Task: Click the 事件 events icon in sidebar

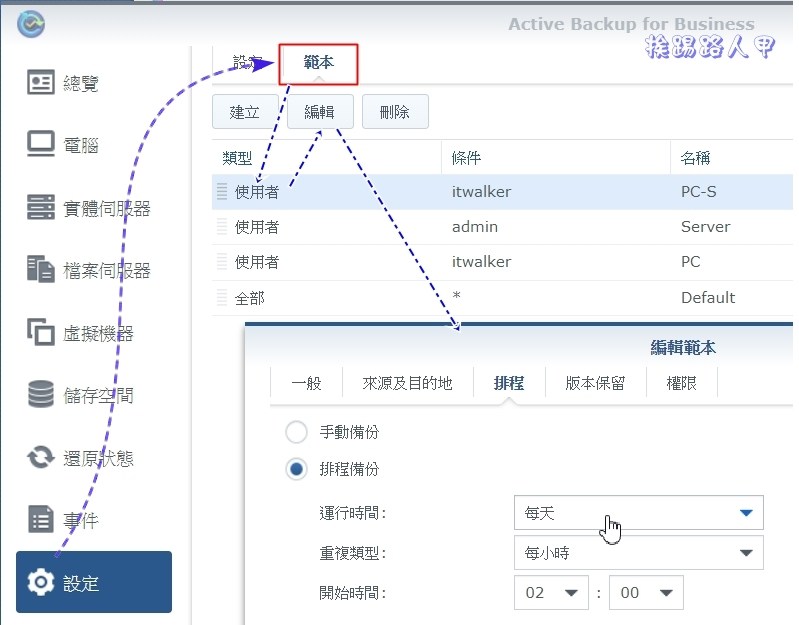Action: coord(41,519)
